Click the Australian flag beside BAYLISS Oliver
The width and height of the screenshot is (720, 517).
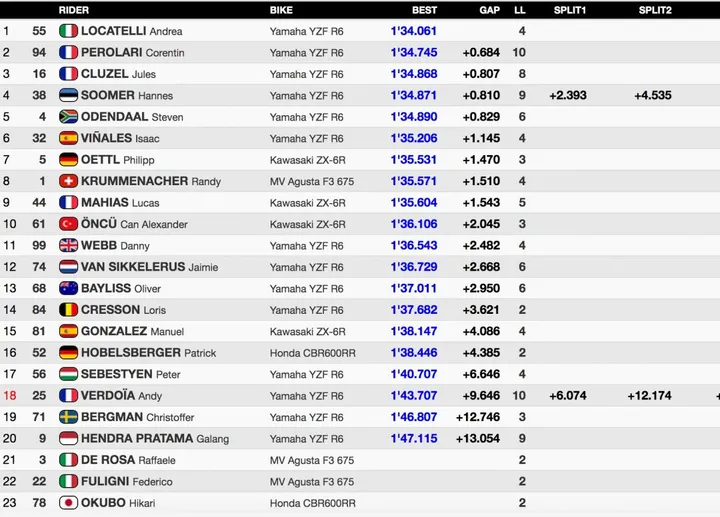tap(68, 288)
